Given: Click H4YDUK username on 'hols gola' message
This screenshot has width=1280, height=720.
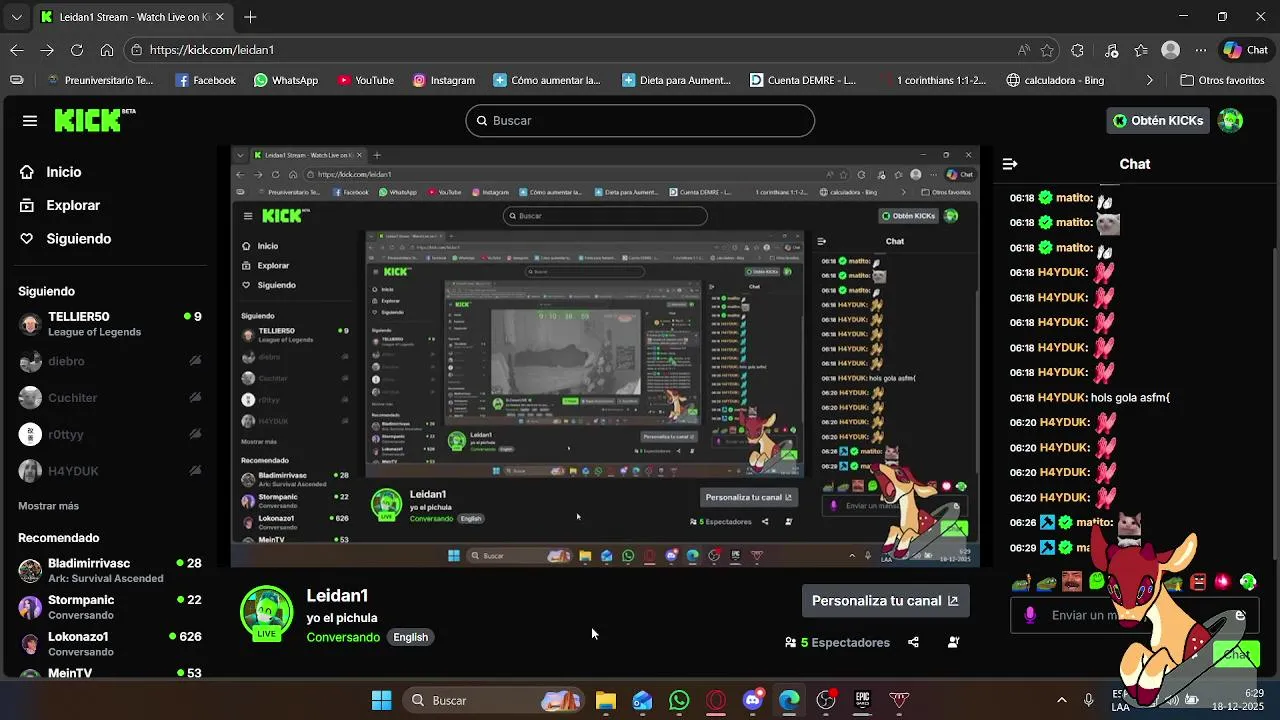Looking at the screenshot, I should coord(1062,398).
